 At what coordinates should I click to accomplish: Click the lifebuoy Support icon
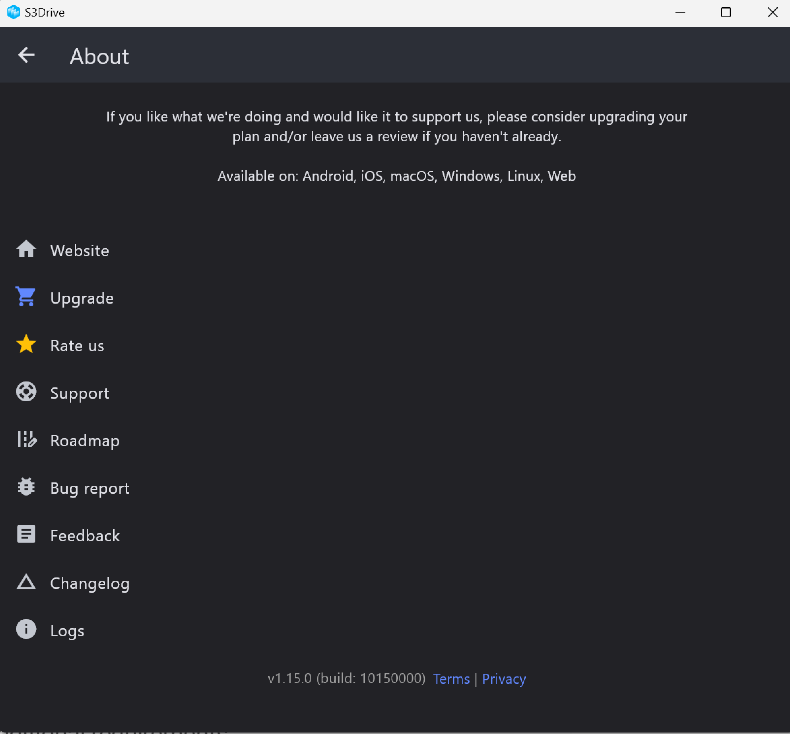26,393
